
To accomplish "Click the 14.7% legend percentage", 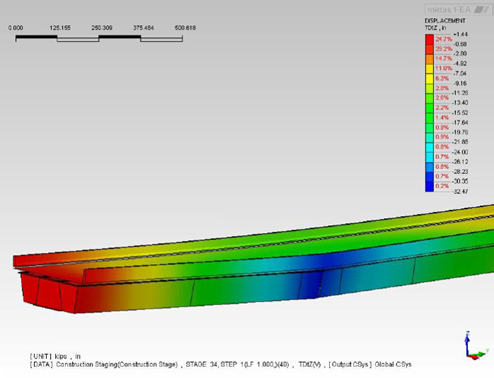I will coord(444,59).
